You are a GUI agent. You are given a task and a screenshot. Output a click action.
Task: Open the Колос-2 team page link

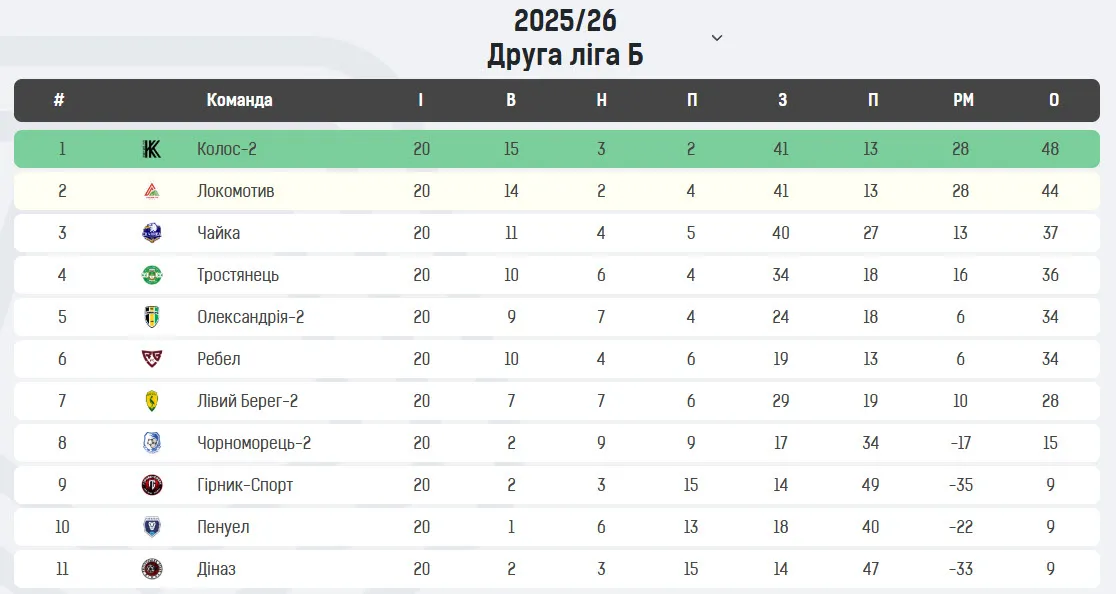[227, 149]
